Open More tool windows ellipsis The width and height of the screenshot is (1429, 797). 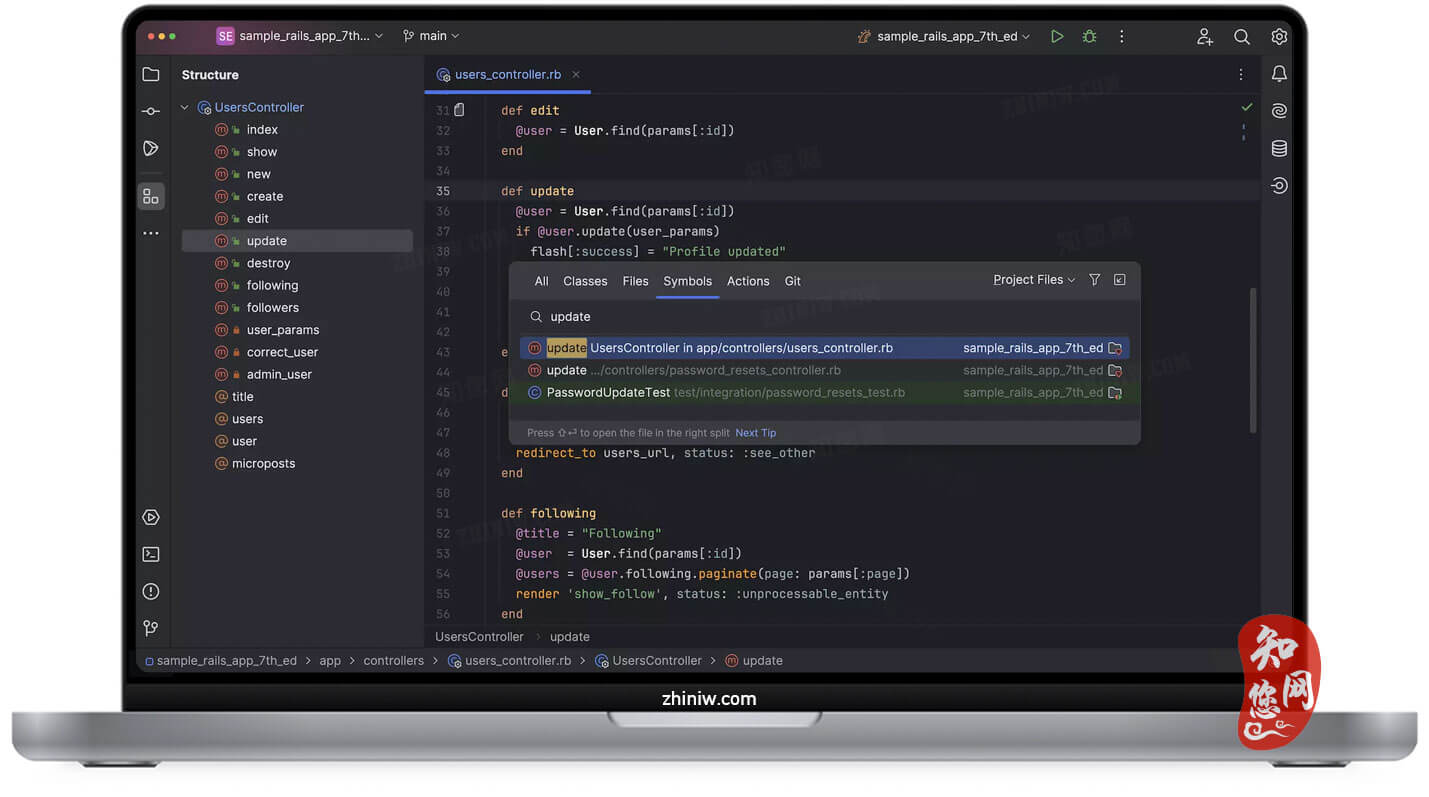point(151,233)
